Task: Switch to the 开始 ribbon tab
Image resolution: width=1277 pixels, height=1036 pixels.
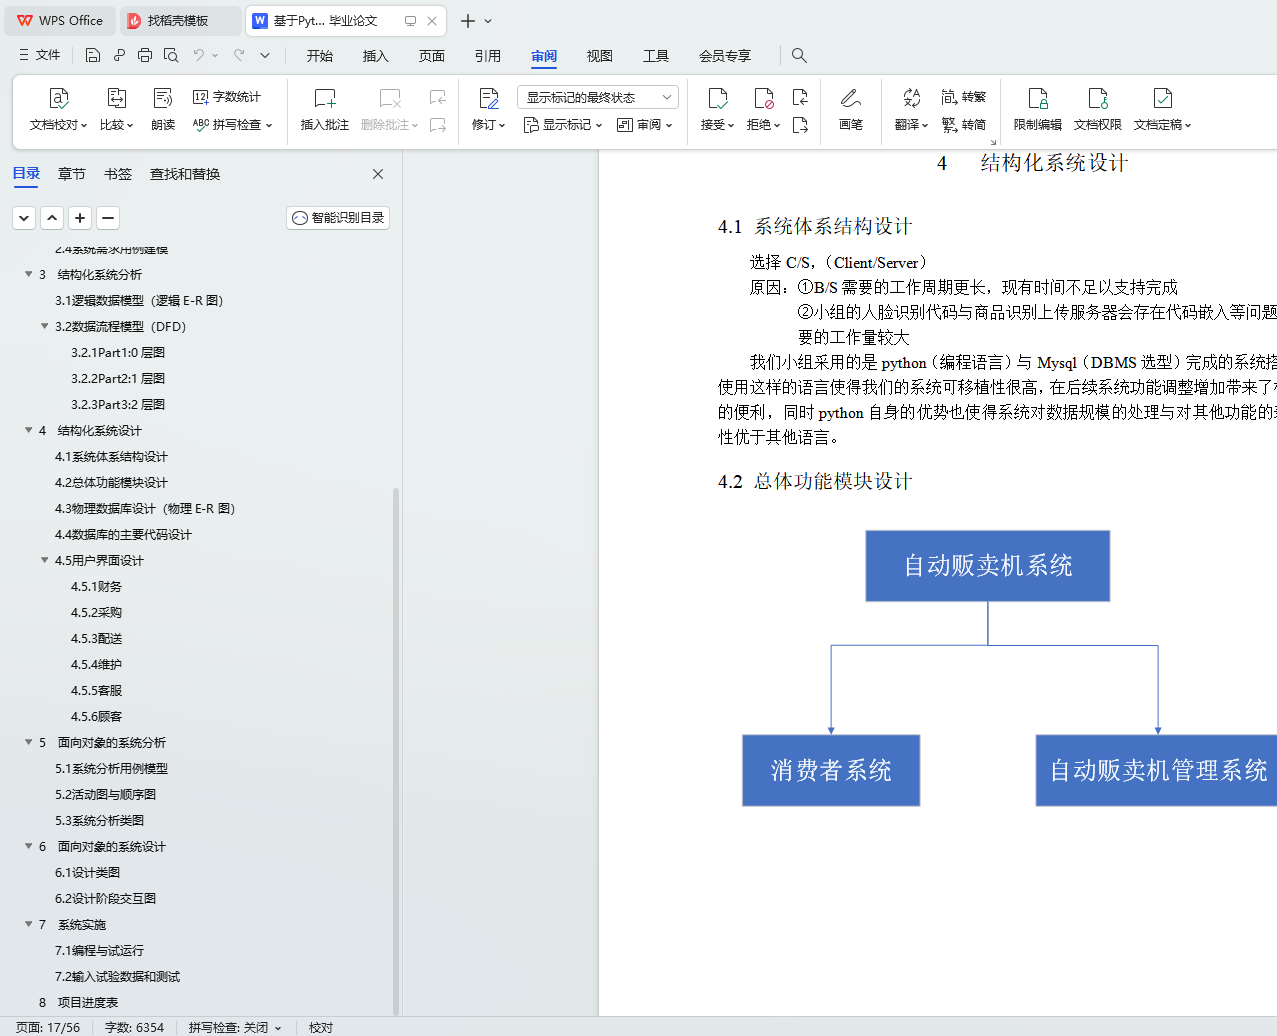Action: (320, 56)
